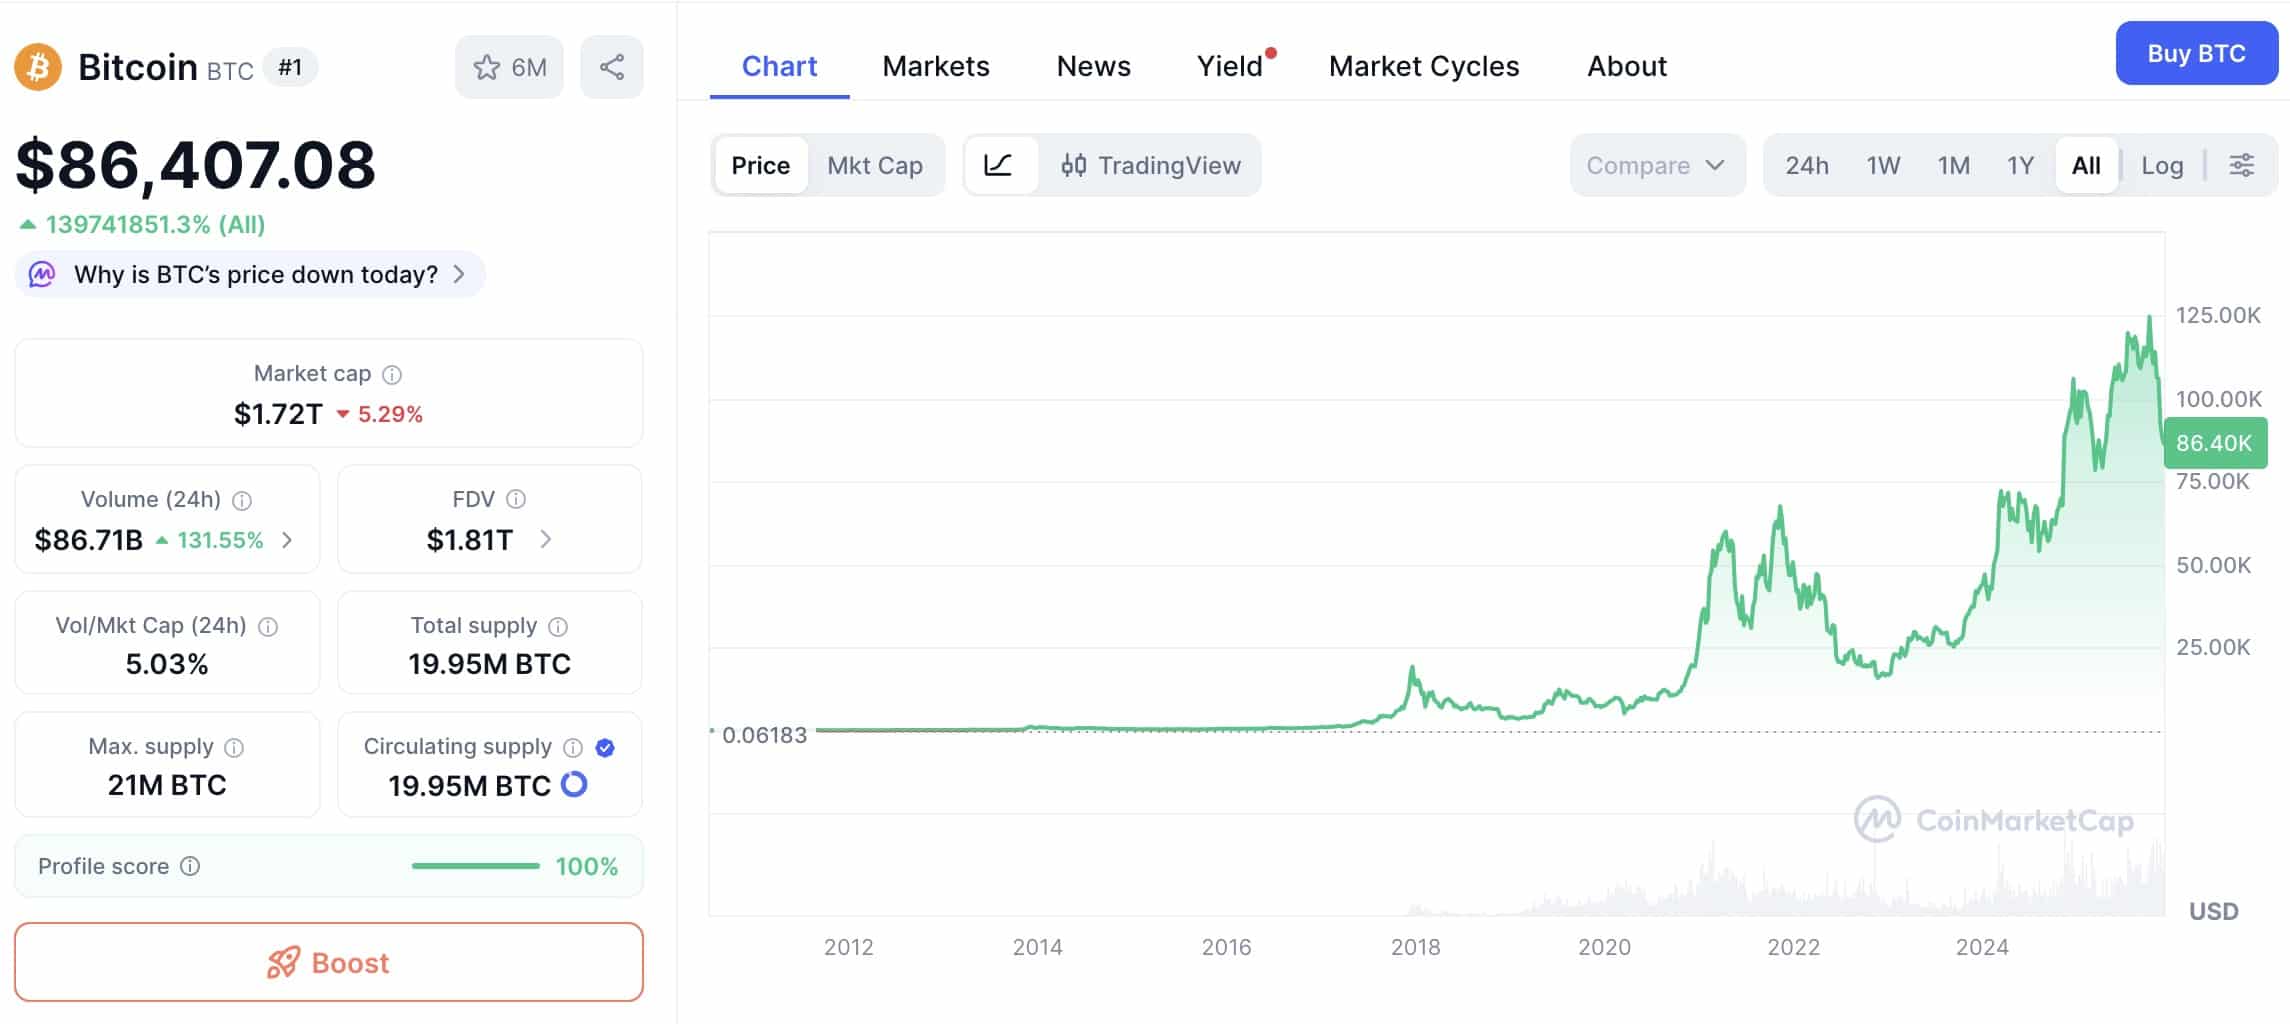This screenshot has height=1024, width=2290.
Task: Click the share icon button
Action: click(612, 67)
